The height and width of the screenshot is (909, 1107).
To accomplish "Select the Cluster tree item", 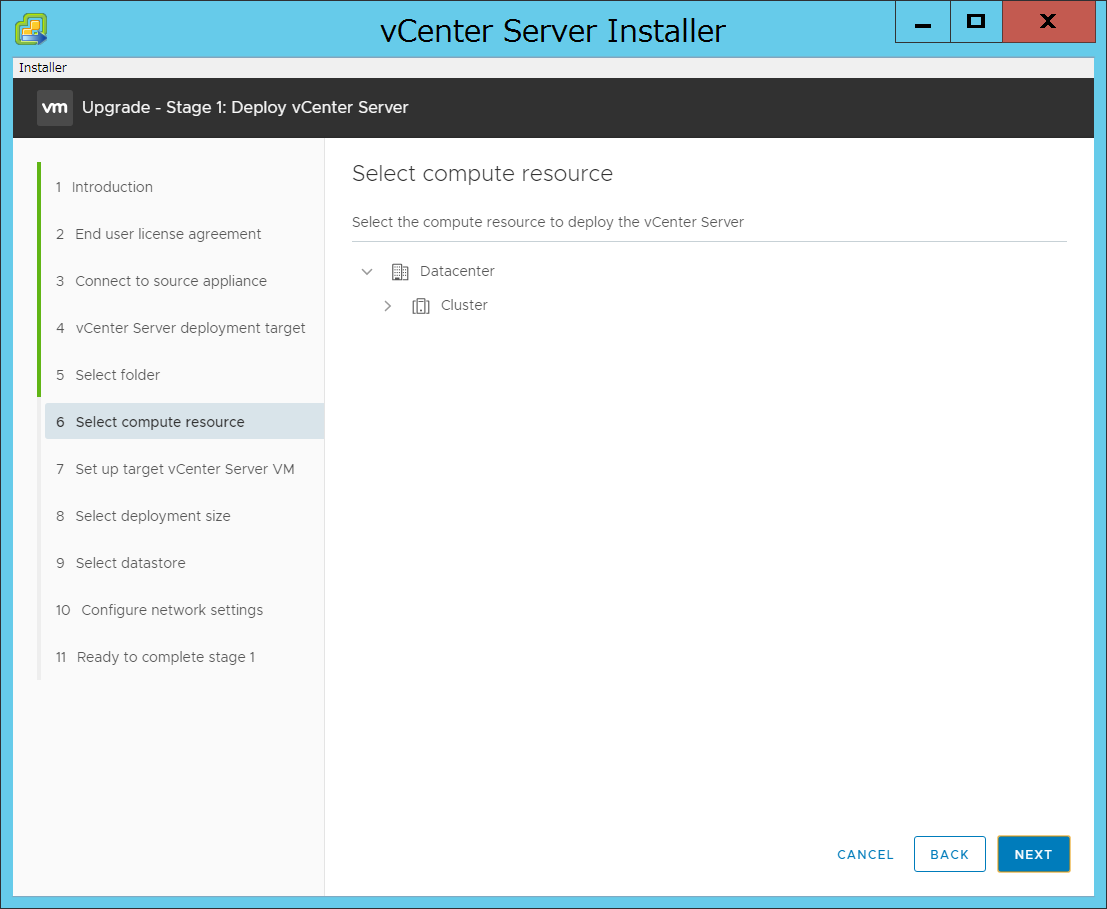I will point(464,305).
